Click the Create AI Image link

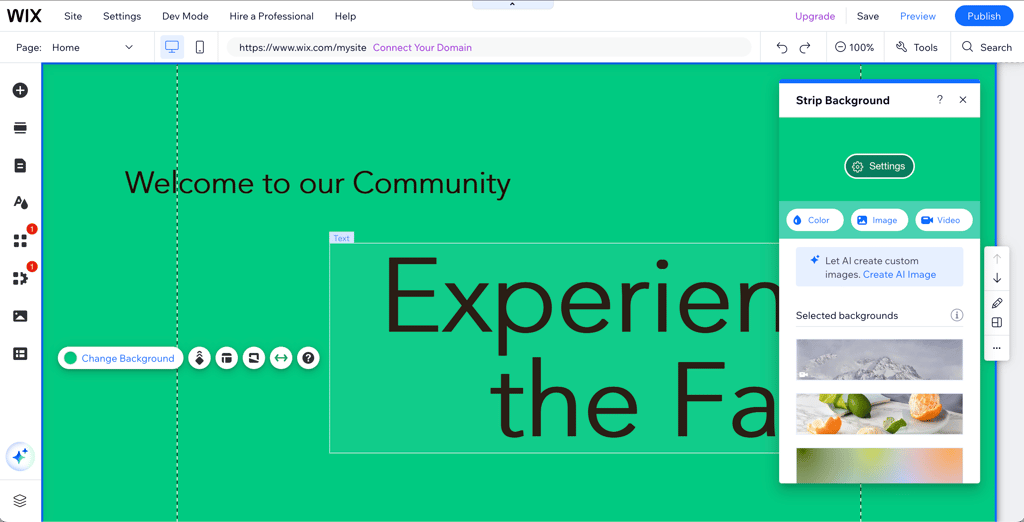point(899,274)
